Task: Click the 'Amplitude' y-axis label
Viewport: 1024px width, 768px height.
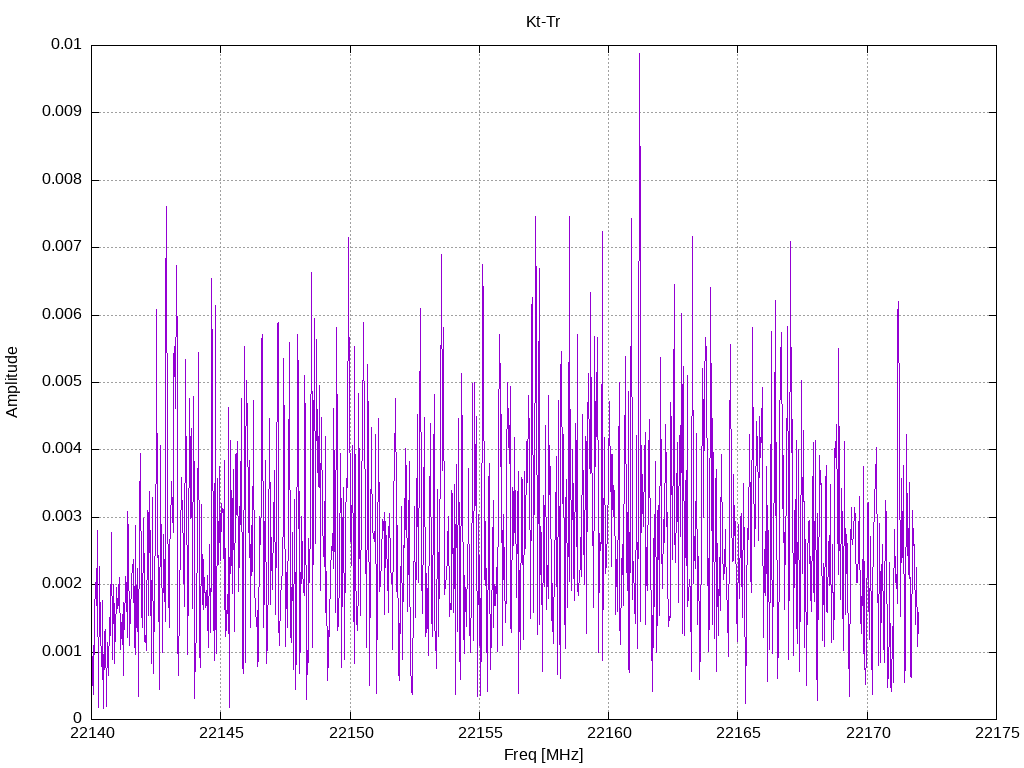Action: pyautogui.click(x=12, y=382)
